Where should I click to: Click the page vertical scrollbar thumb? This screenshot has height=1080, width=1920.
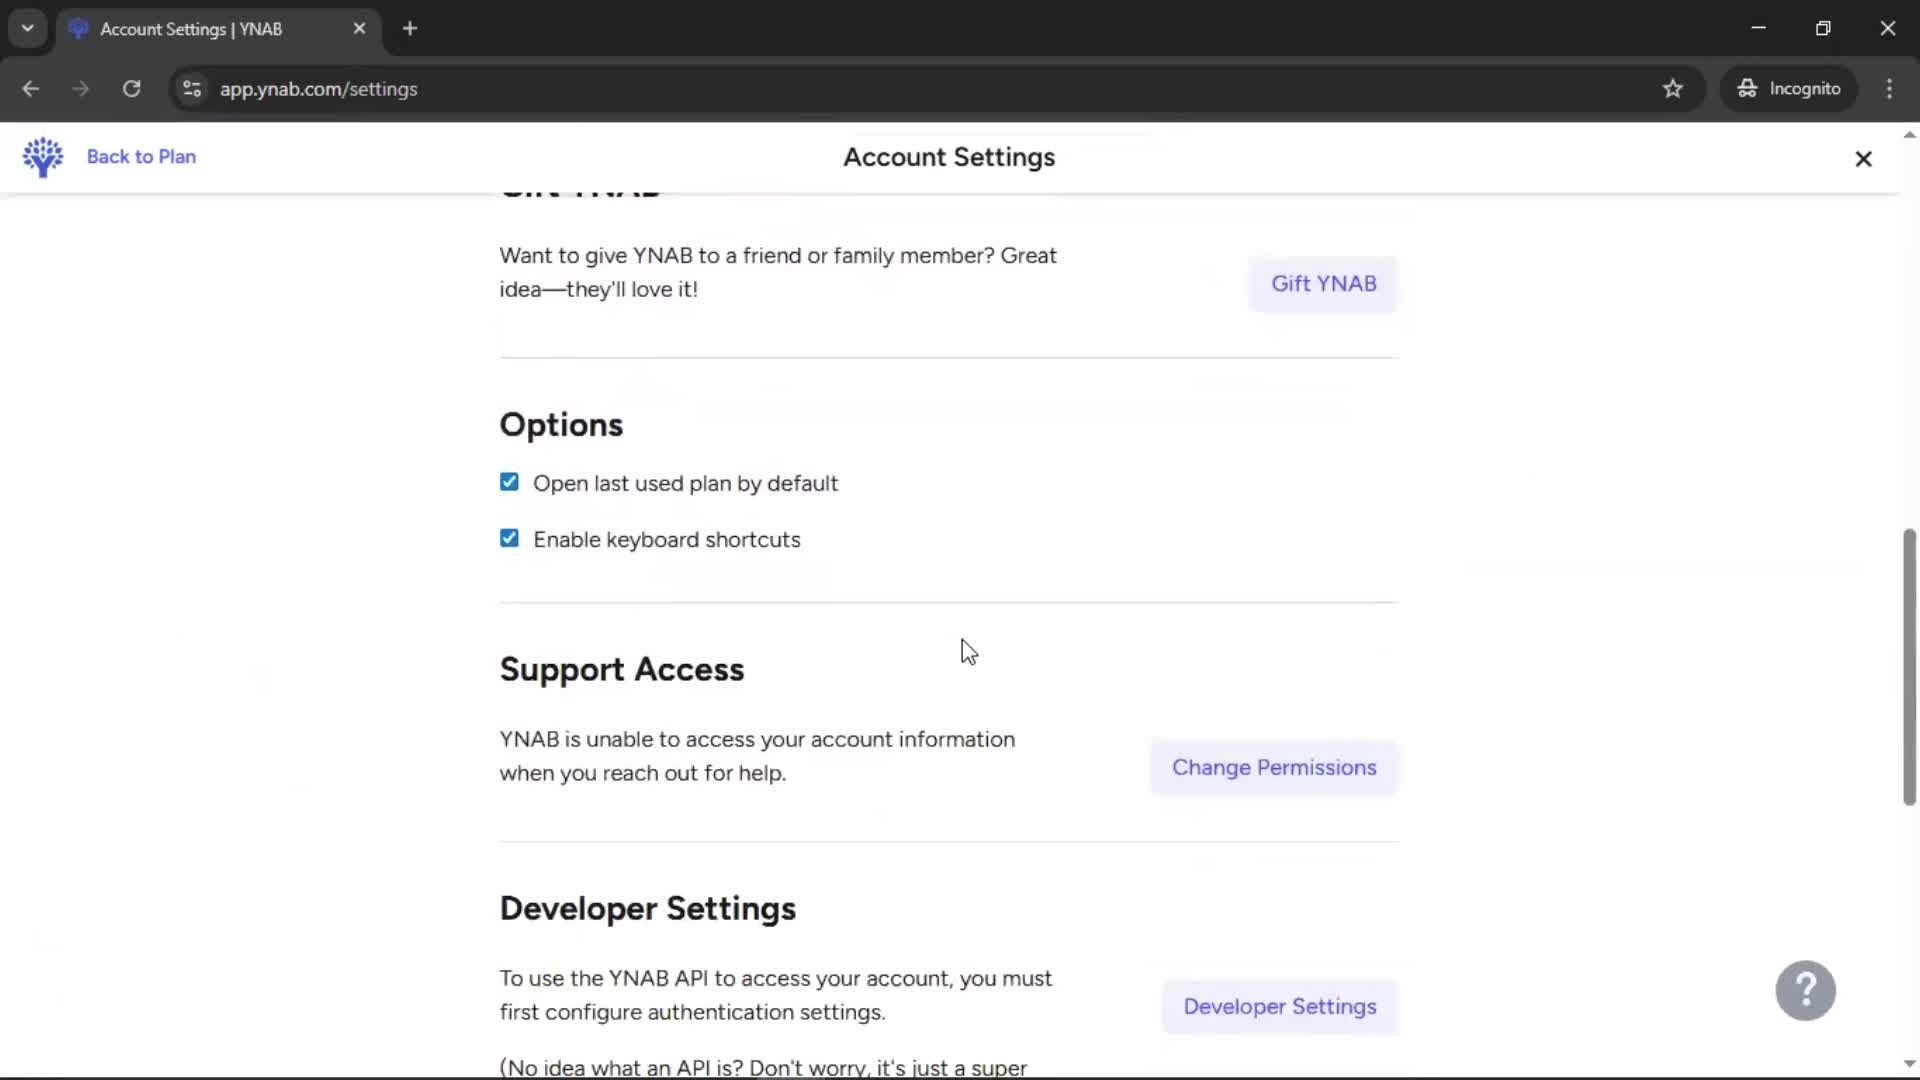[x=1908, y=667]
